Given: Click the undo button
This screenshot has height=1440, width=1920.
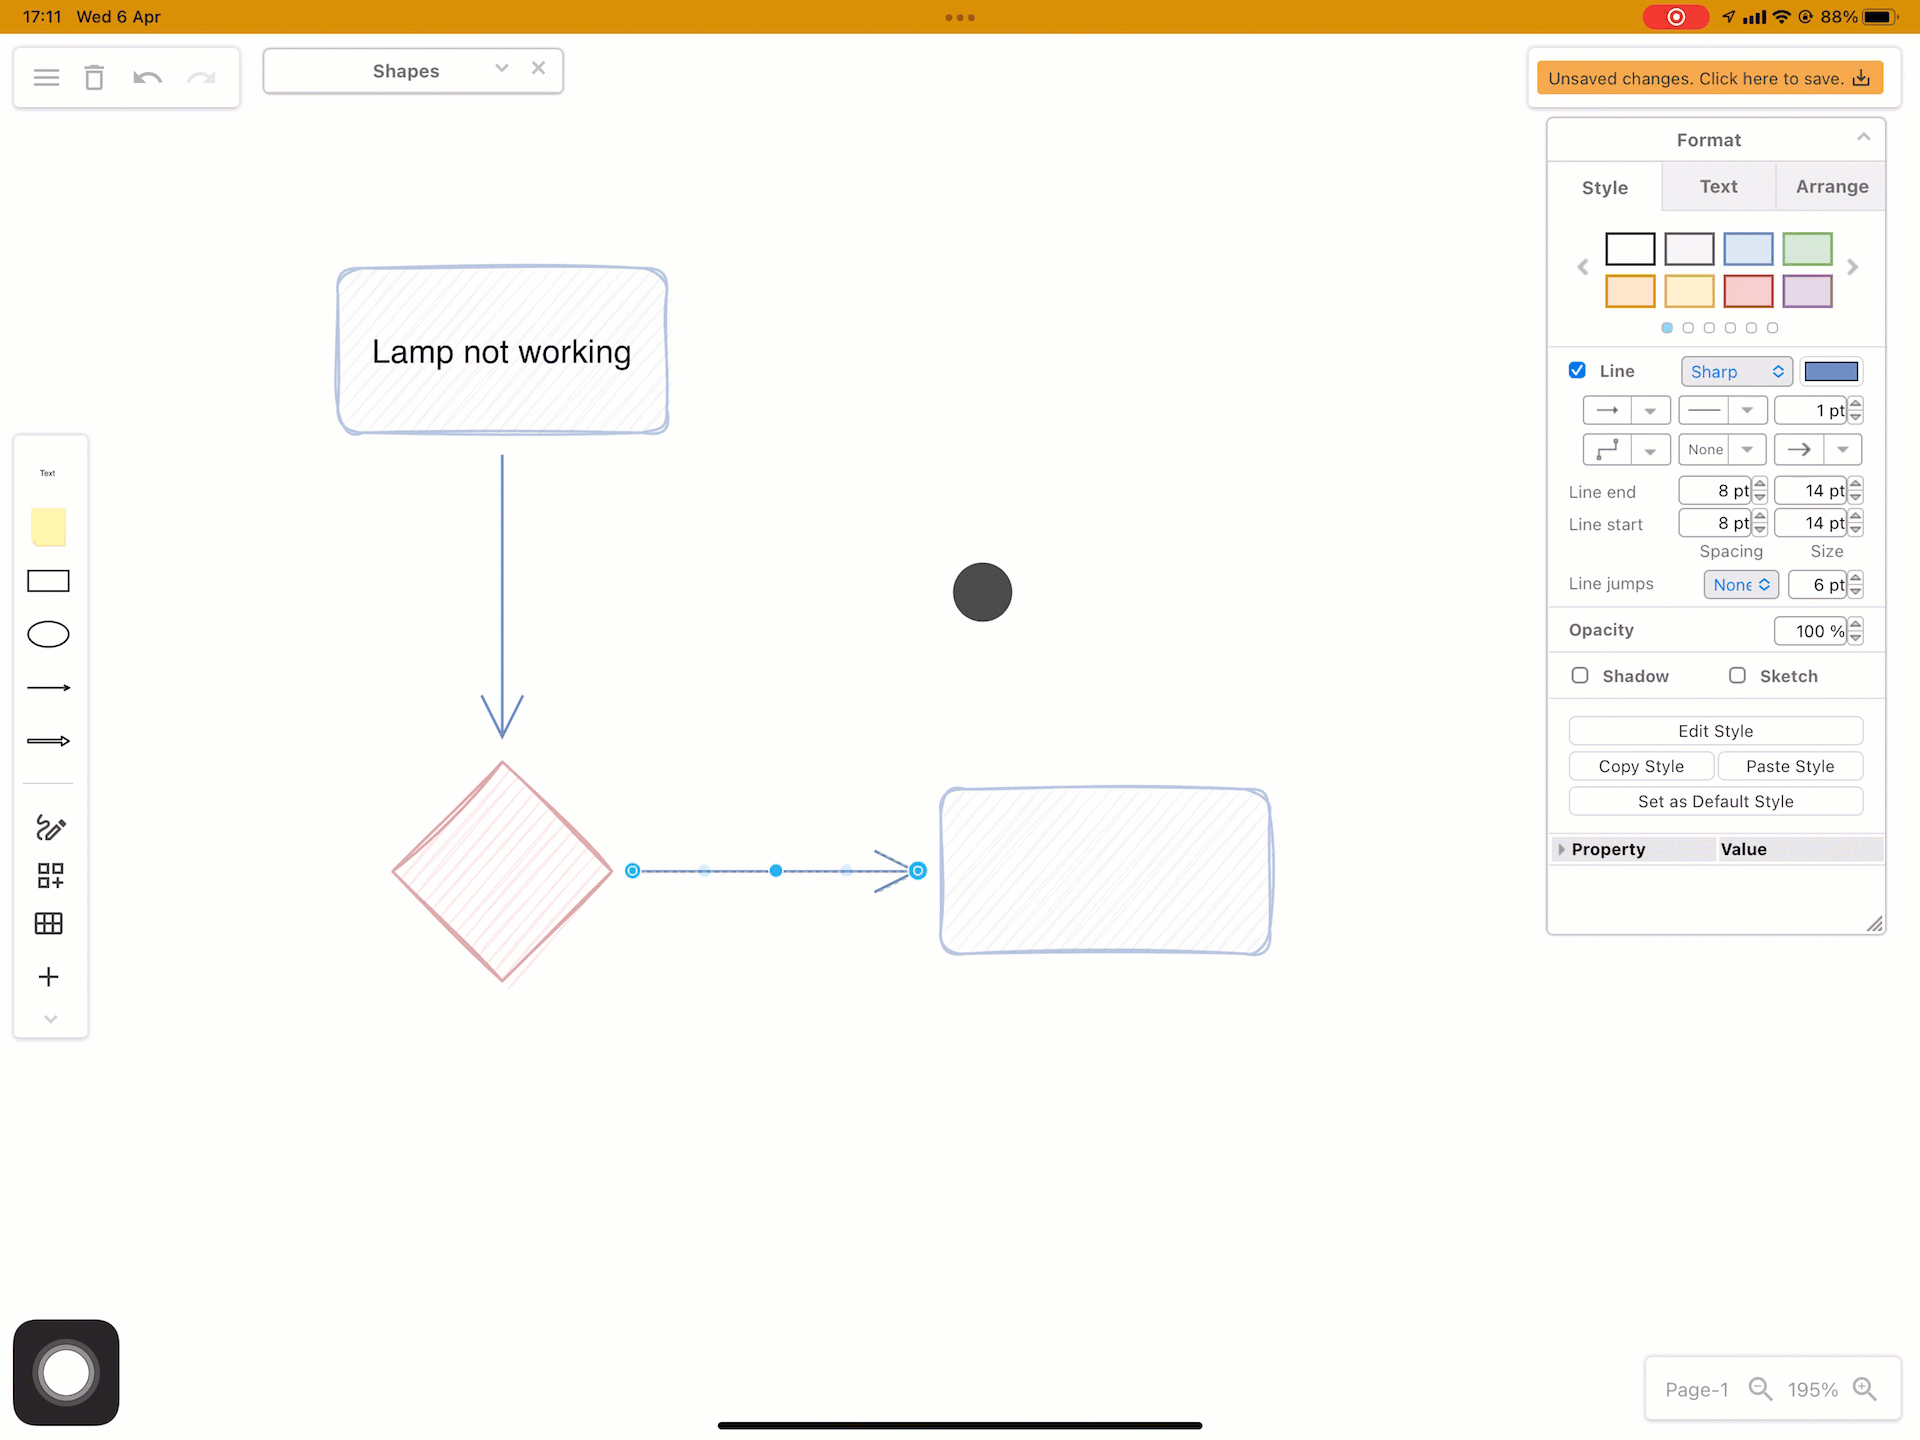Looking at the screenshot, I should point(145,79).
